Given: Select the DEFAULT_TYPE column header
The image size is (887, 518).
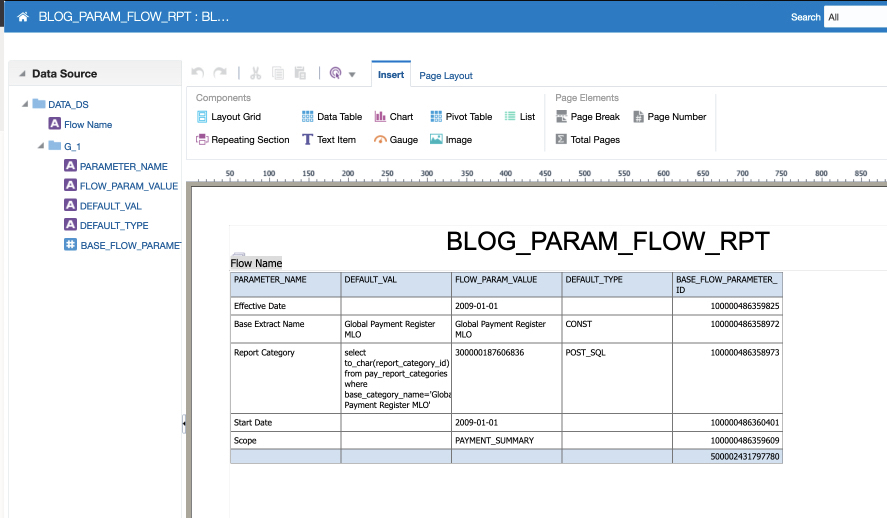Looking at the screenshot, I should (616, 280).
